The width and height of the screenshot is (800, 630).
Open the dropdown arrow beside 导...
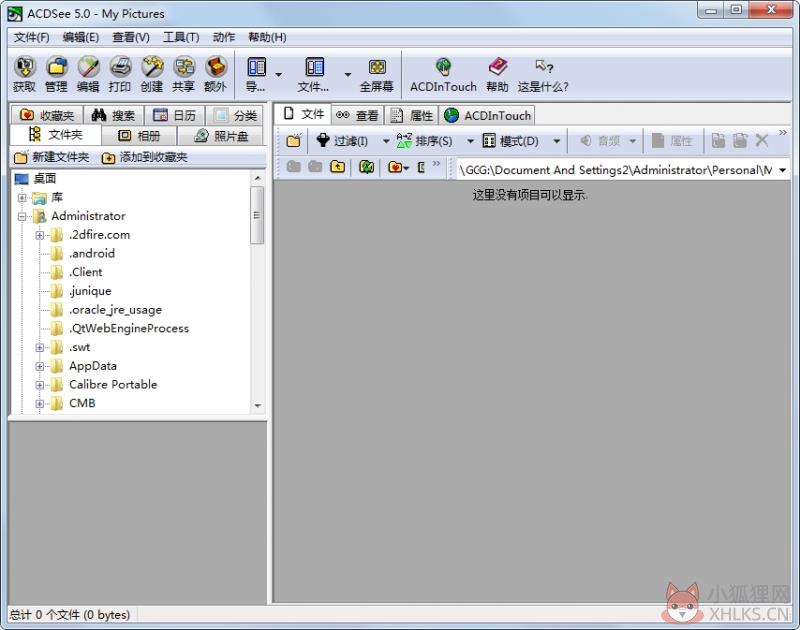(279, 74)
